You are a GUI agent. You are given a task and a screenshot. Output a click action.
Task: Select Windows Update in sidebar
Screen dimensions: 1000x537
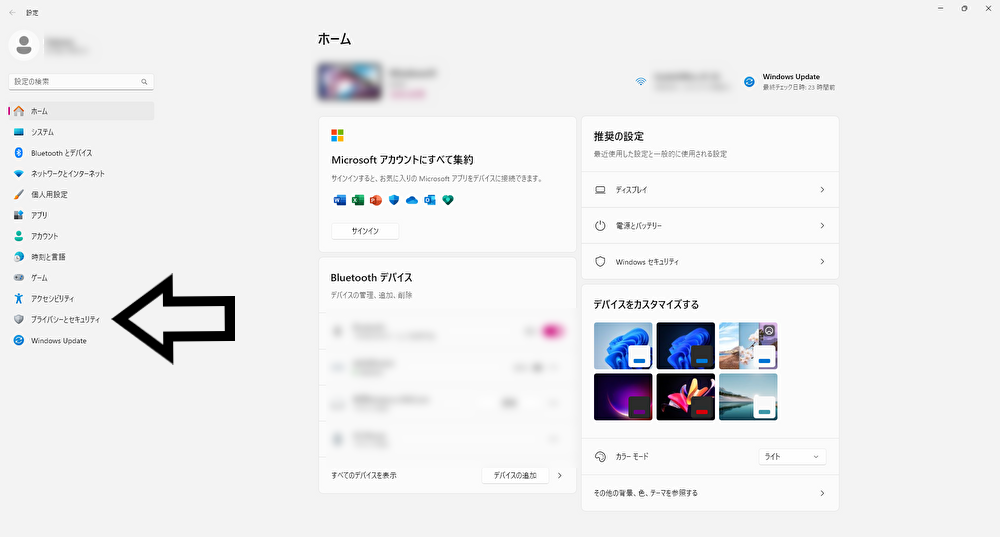pos(81,341)
